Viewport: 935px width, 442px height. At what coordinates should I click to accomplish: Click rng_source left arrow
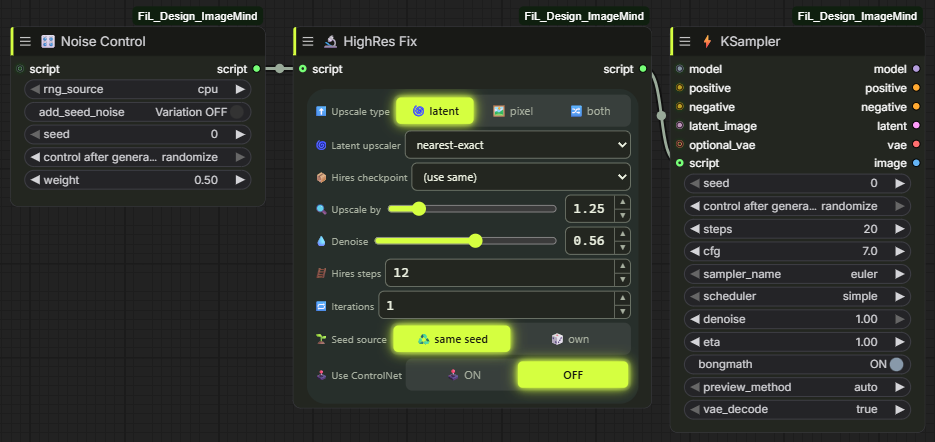point(35,89)
